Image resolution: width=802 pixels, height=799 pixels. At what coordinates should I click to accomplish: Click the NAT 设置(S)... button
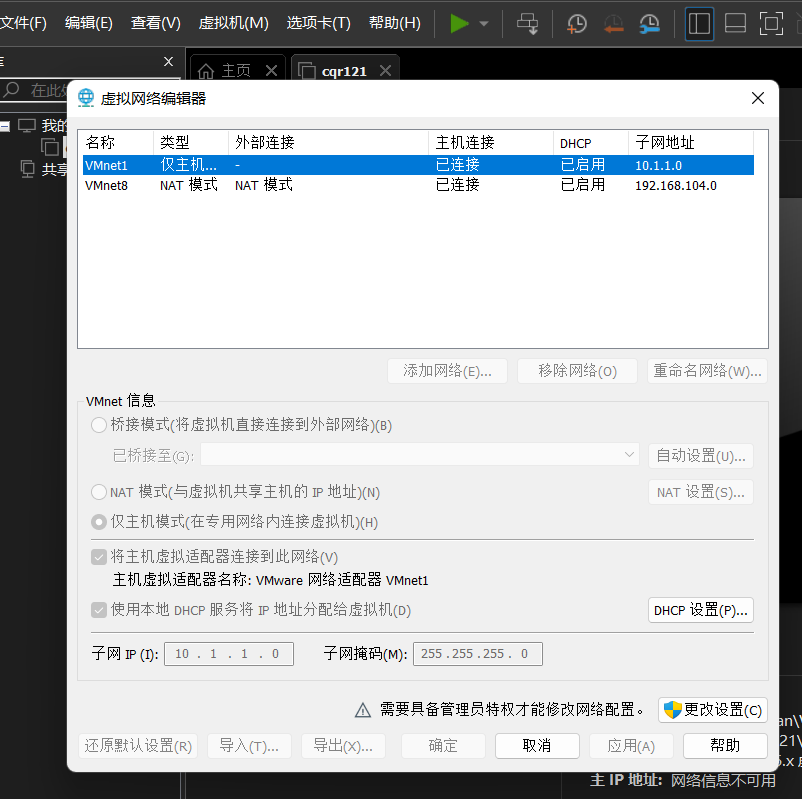click(x=701, y=492)
